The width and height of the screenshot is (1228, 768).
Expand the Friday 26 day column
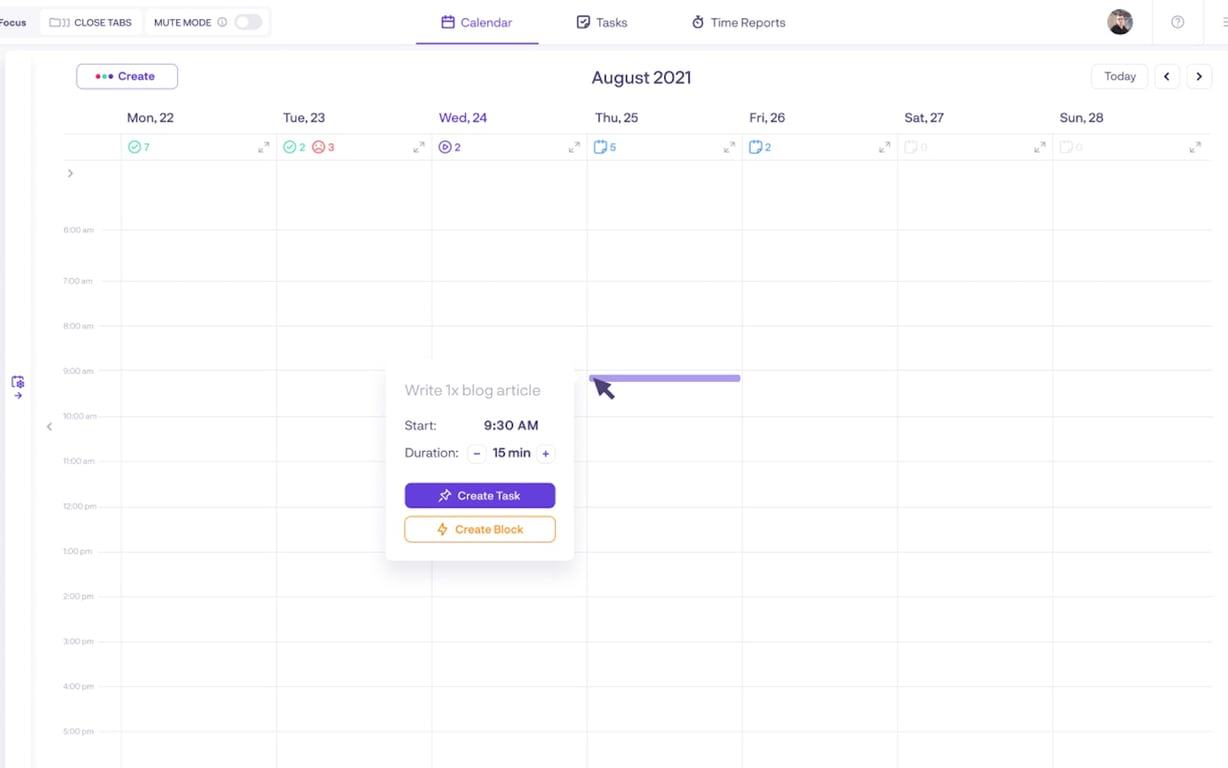(884, 147)
